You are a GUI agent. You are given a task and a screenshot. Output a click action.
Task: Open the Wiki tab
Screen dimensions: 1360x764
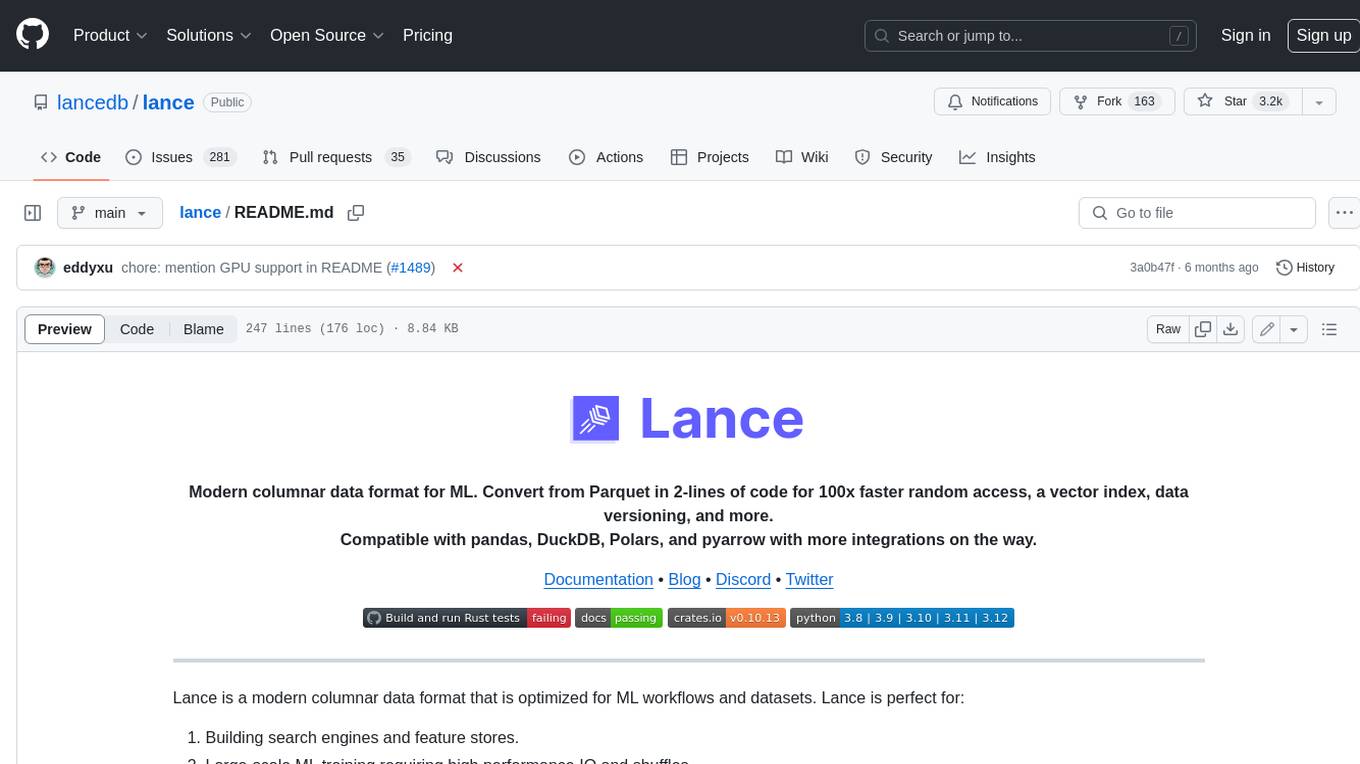(802, 157)
